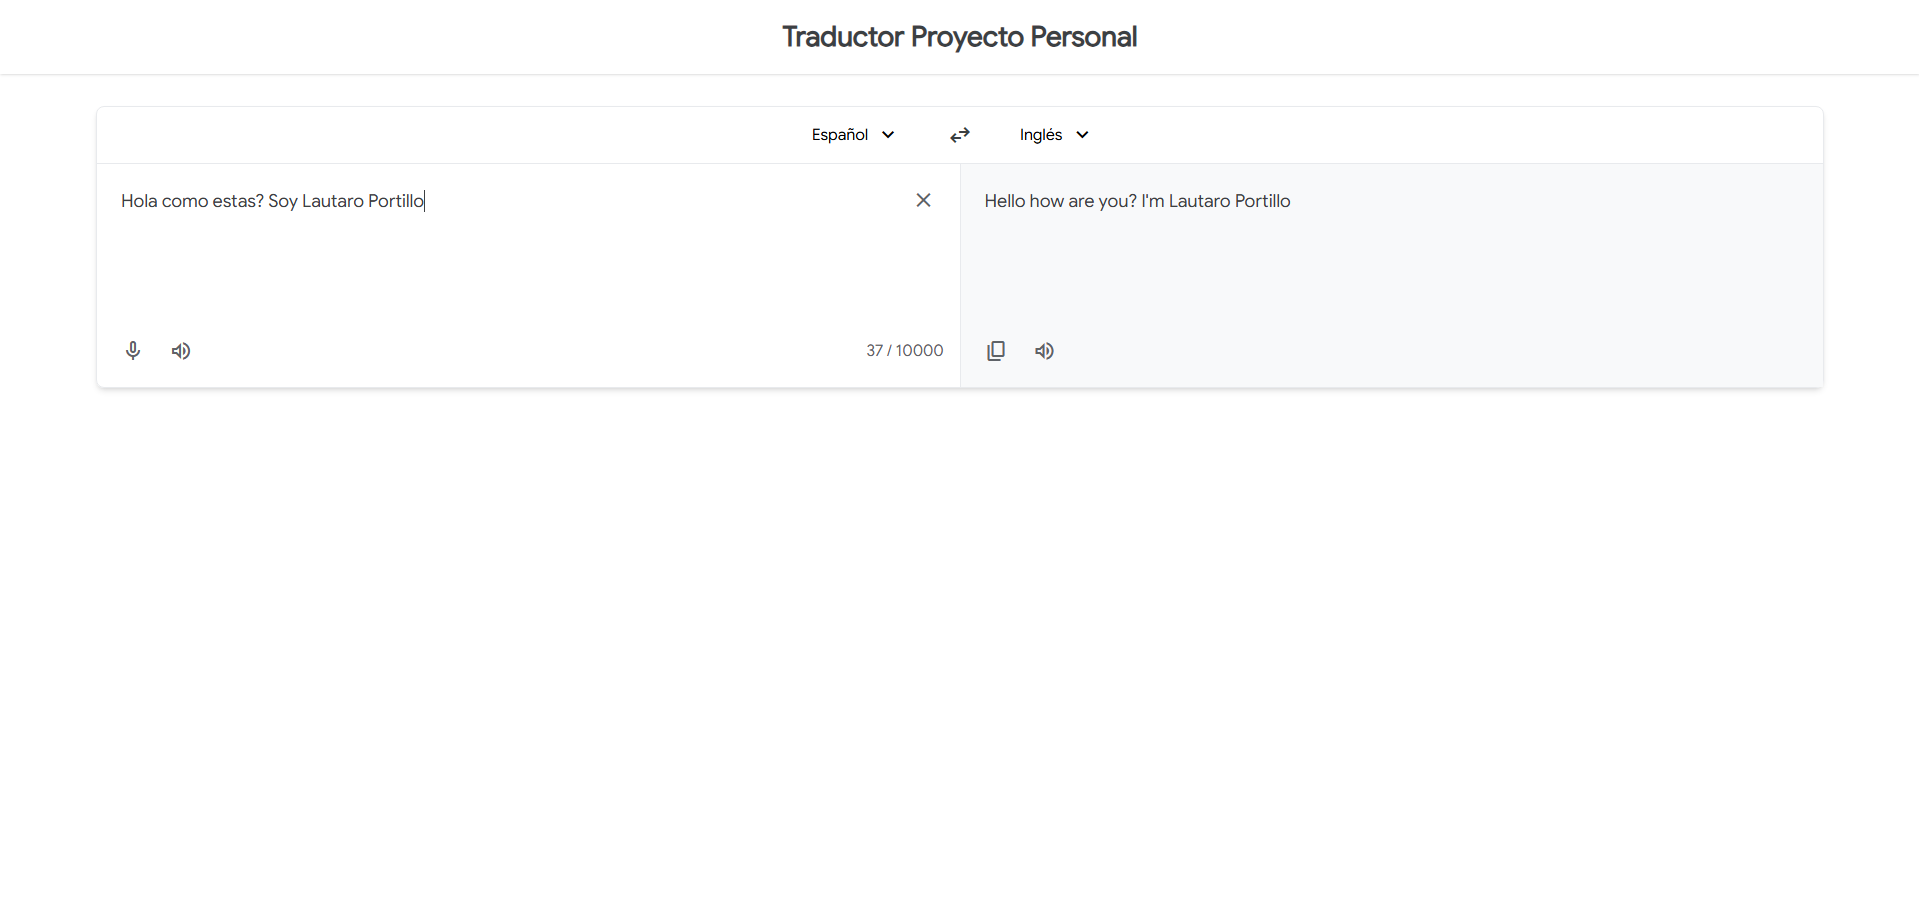The image size is (1919, 910).
Task: Open the Español source language dropdown
Action: click(x=840, y=135)
